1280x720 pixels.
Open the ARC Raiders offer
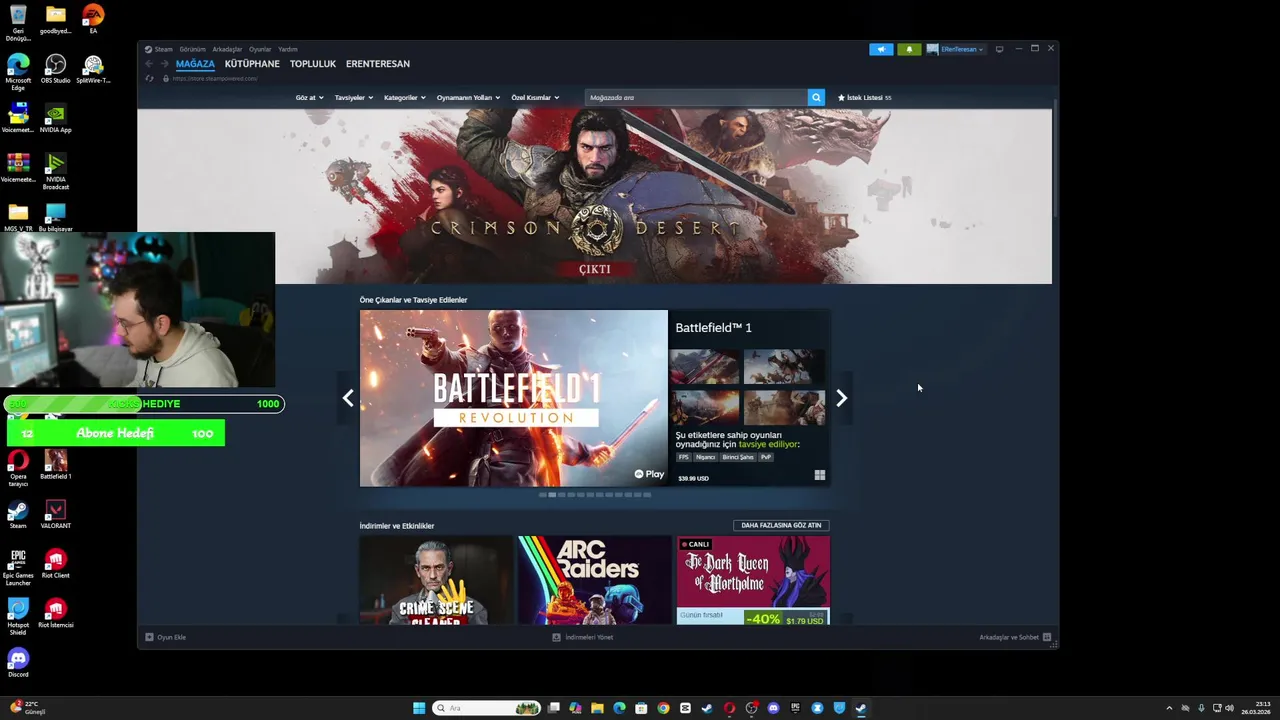(x=594, y=580)
